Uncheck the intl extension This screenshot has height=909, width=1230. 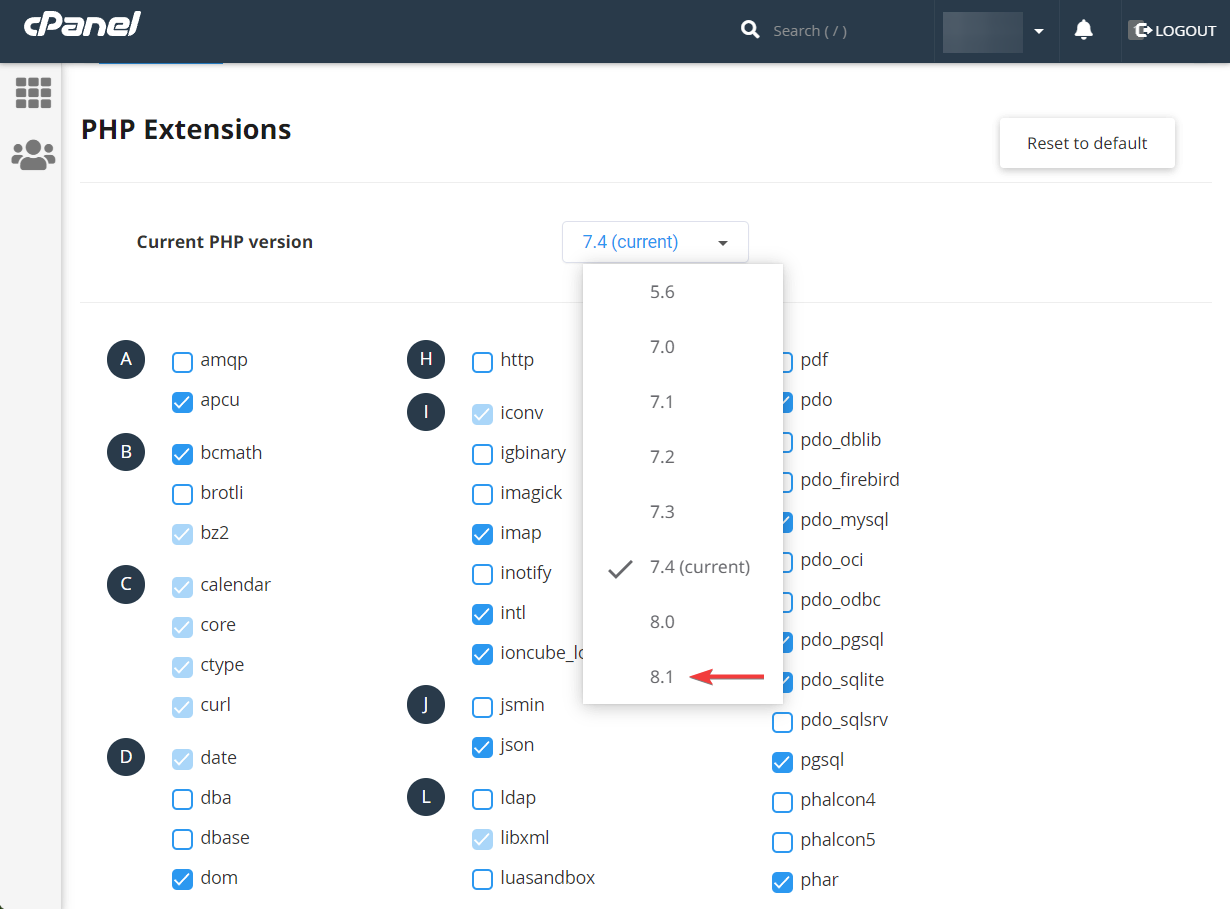click(482, 615)
